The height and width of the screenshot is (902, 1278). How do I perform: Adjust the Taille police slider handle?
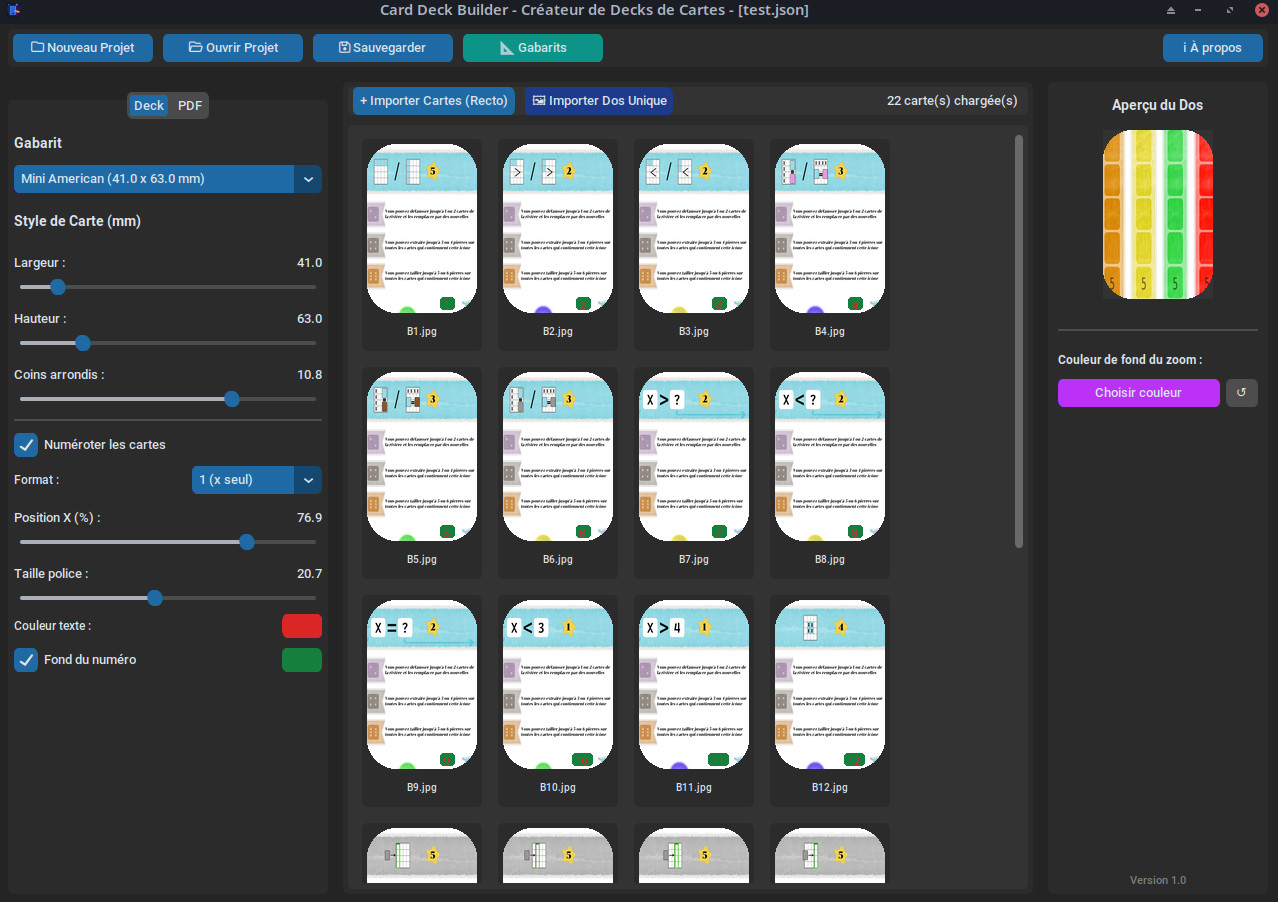pyautogui.click(x=155, y=598)
